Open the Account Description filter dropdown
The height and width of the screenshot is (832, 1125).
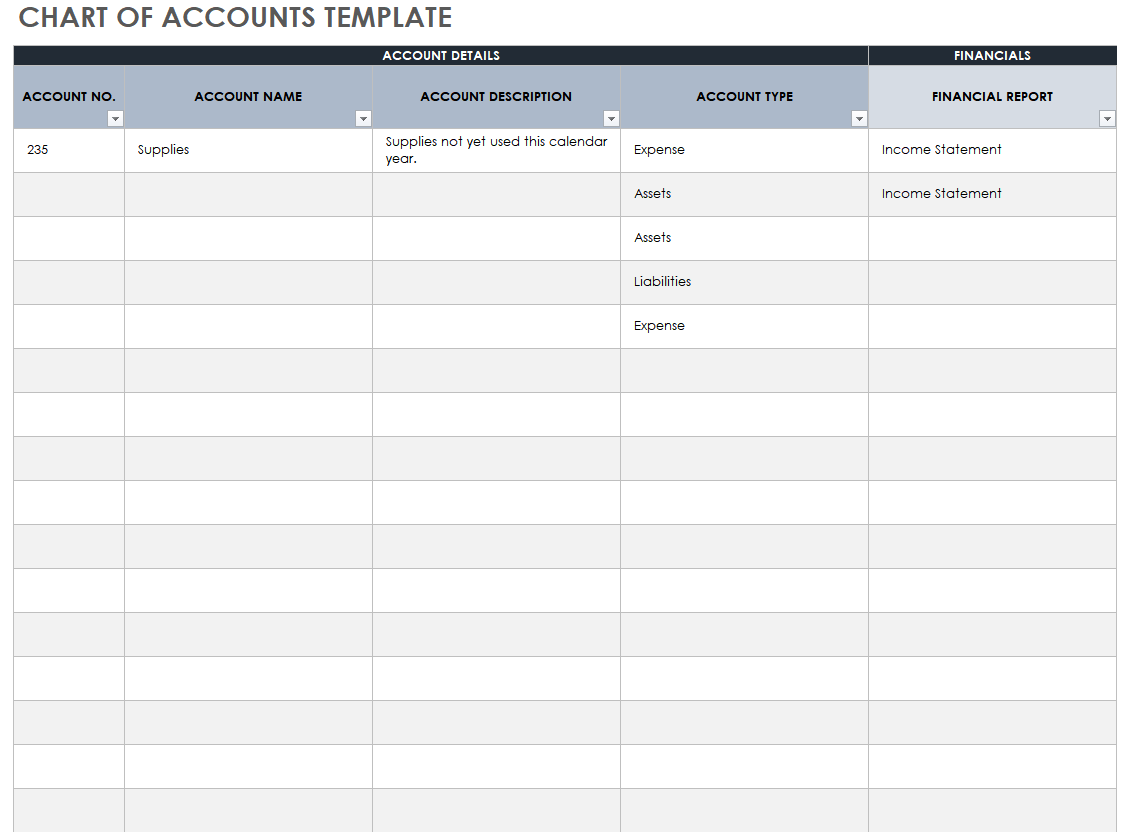pyautogui.click(x=611, y=118)
